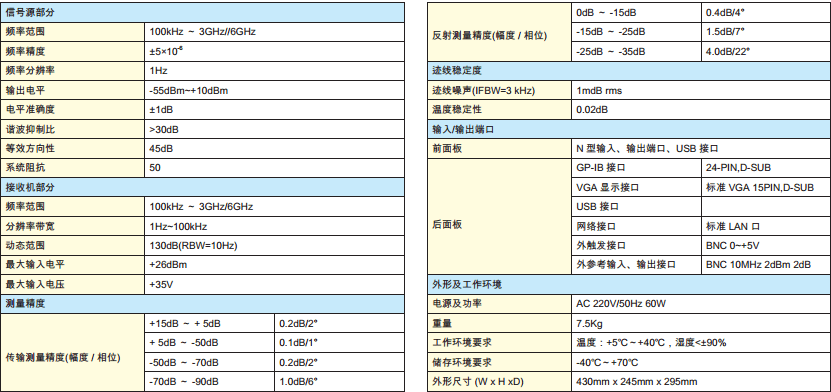Image resolution: width=831 pixels, height=392 pixels.
Task: Select the 测量精度 section header
Action: tap(202, 304)
